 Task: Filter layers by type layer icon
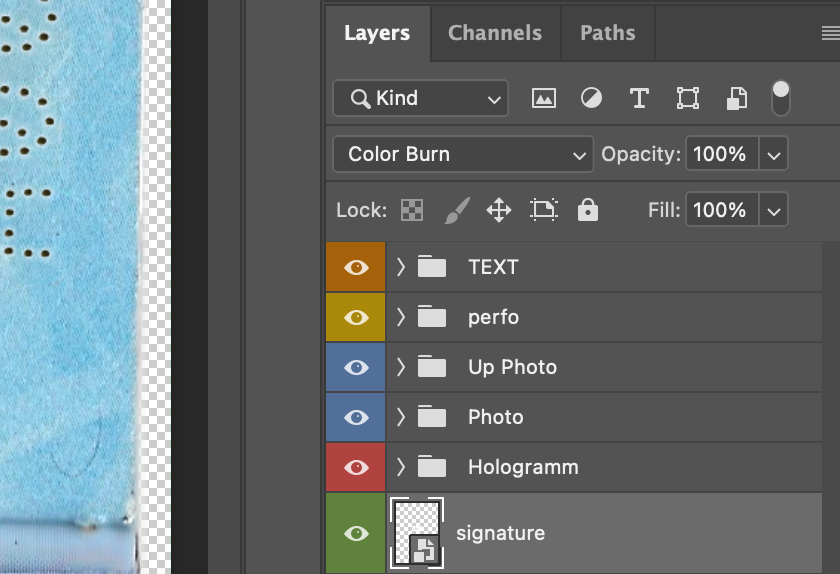[x=639, y=98]
